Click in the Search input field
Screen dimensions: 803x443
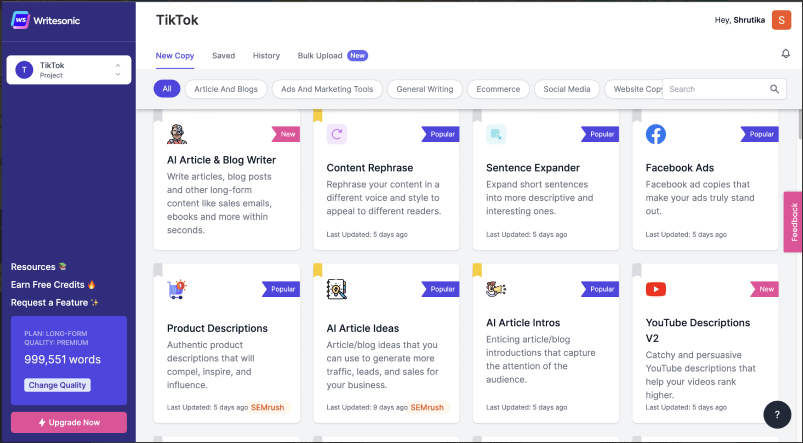coord(724,89)
